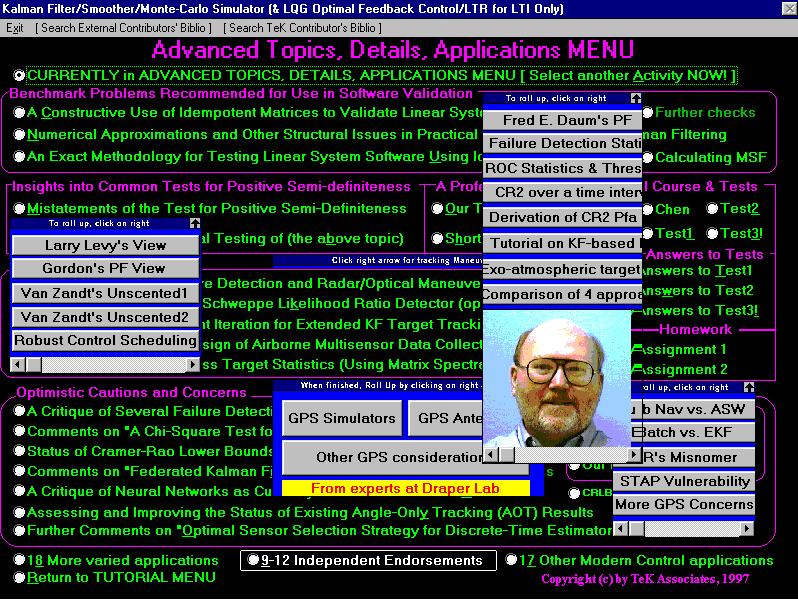Image resolution: width=798 pixels, height=600 pixels.
Task: Select Status of Cramer-Rao Lower Bounds option
Action: click(19, 451)
